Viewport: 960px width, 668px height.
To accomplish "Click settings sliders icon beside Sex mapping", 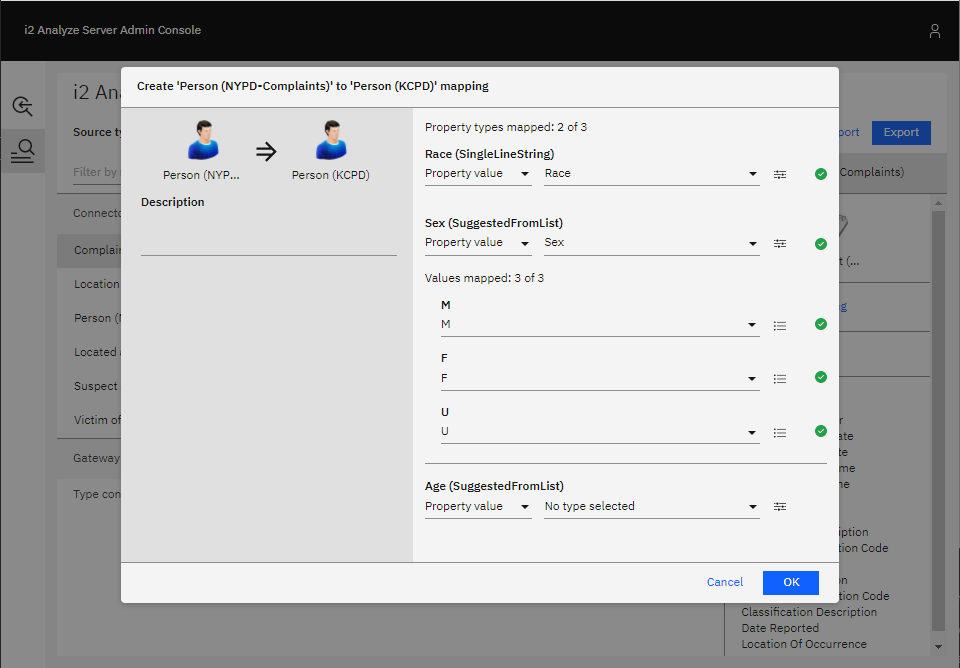I will [x=780, y=243].
